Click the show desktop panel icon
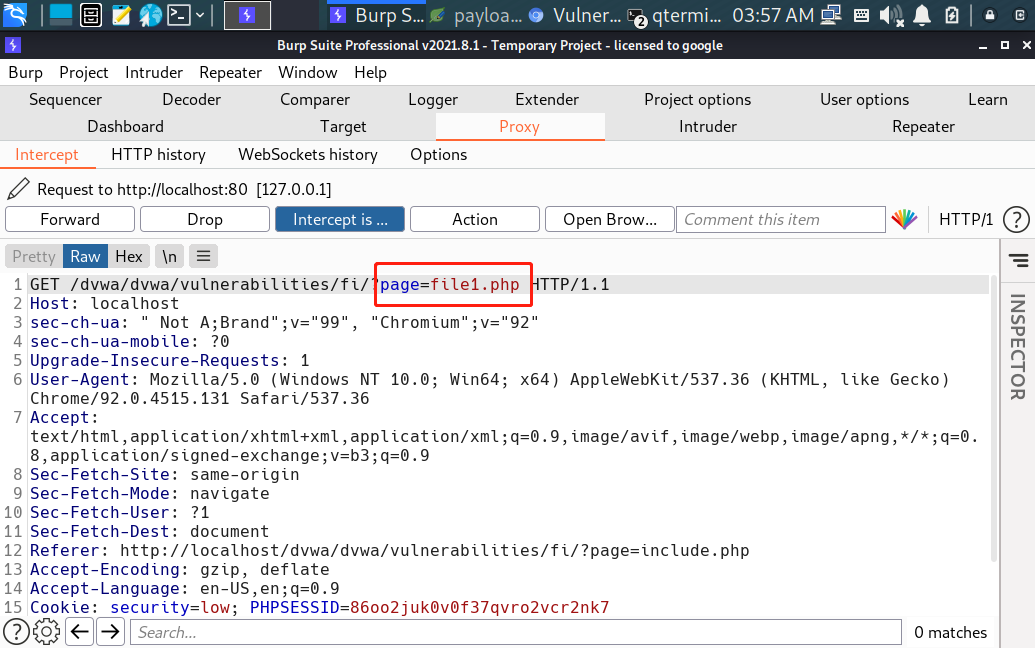The width and height of the screenshot is (1035, 648). coord(60,15)
